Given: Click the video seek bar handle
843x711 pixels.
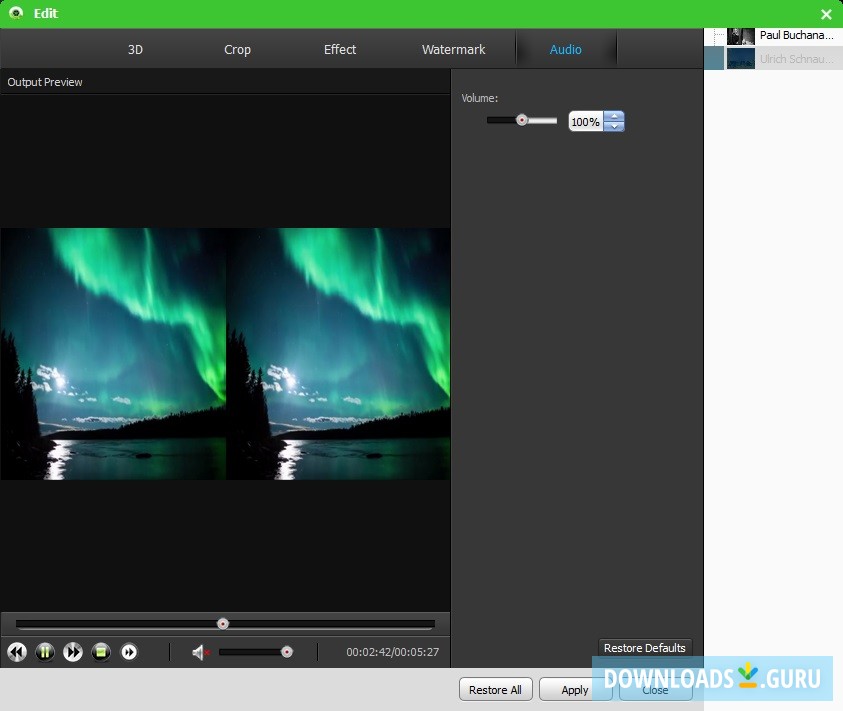Looking at the screenshot, I should (223, 623).
